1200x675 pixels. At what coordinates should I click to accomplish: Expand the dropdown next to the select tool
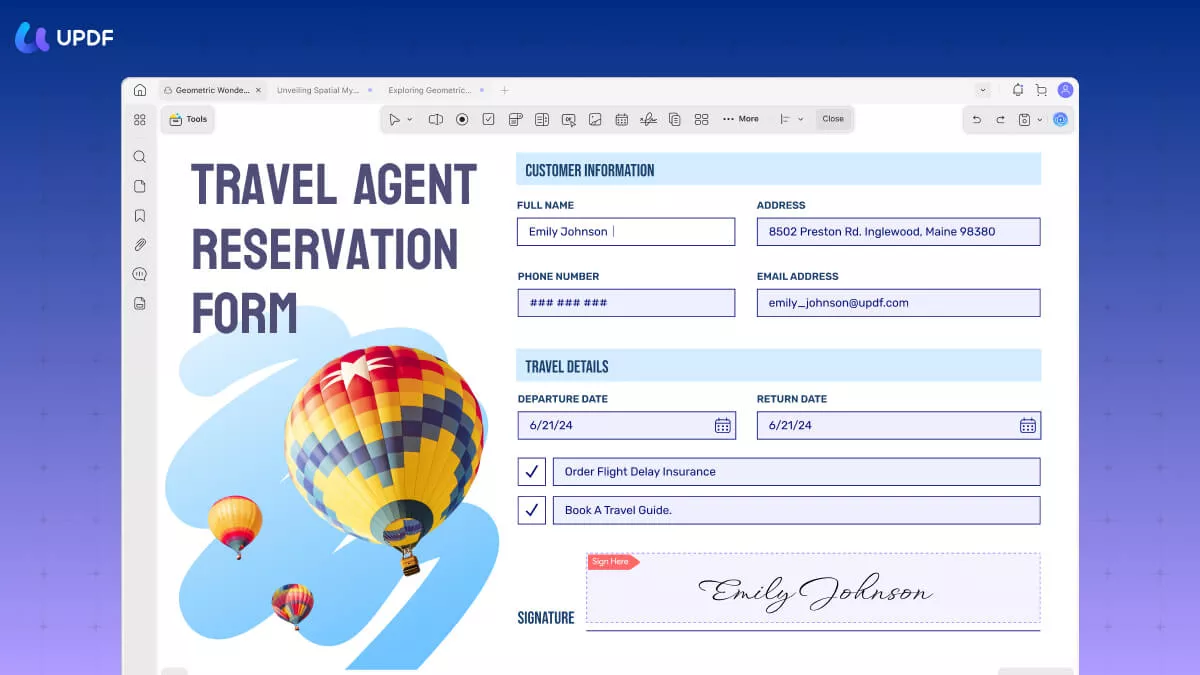[x=409, y=119]
